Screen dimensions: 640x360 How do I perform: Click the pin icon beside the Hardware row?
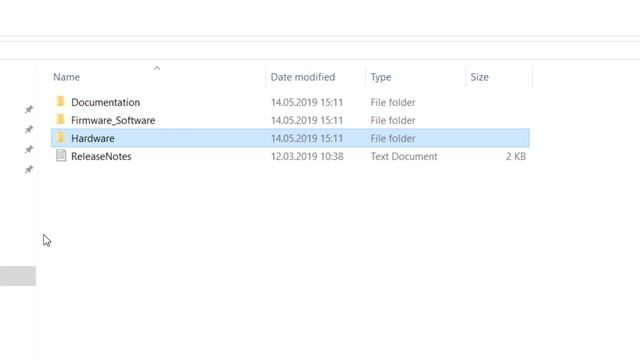(x=29, y=149)
